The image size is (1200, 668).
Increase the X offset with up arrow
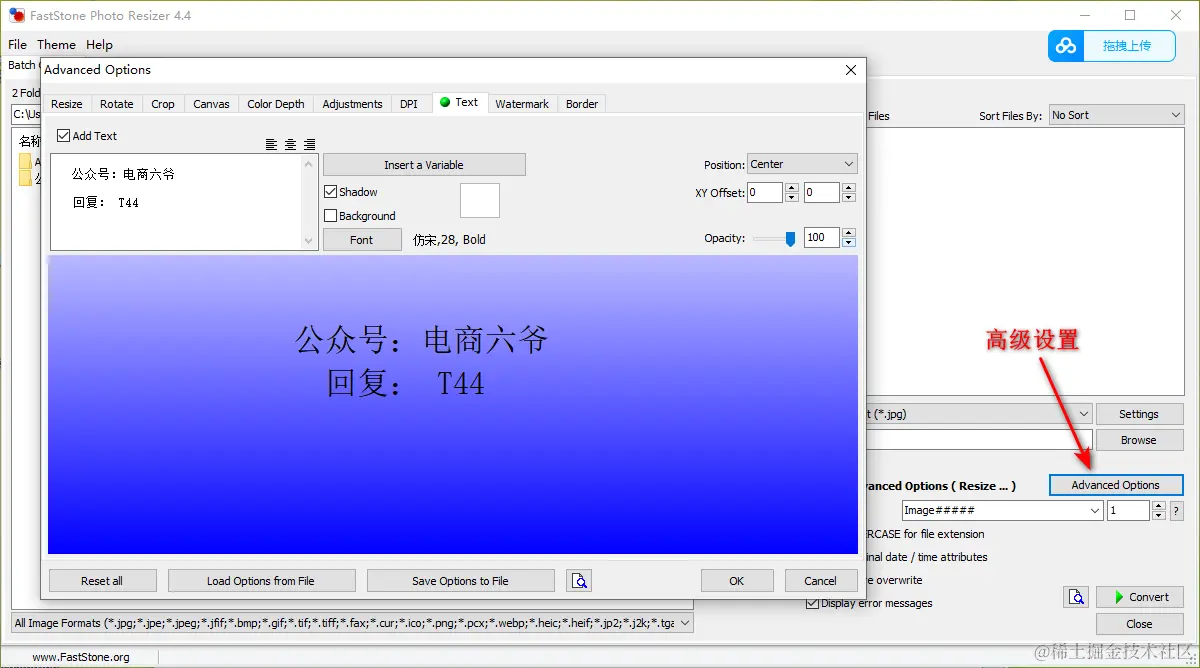[791, 188]
